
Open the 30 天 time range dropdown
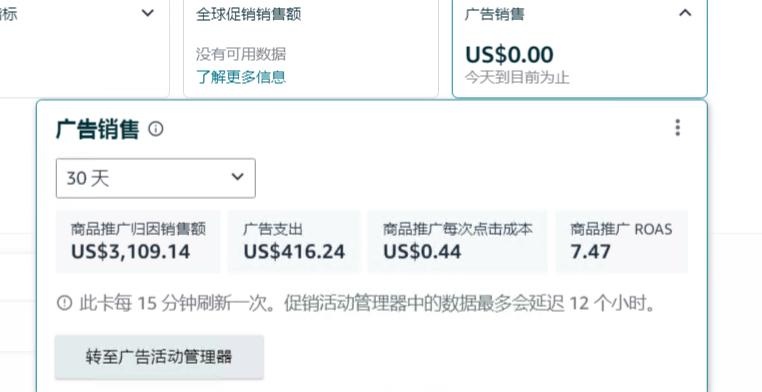[x=156, y=178]
